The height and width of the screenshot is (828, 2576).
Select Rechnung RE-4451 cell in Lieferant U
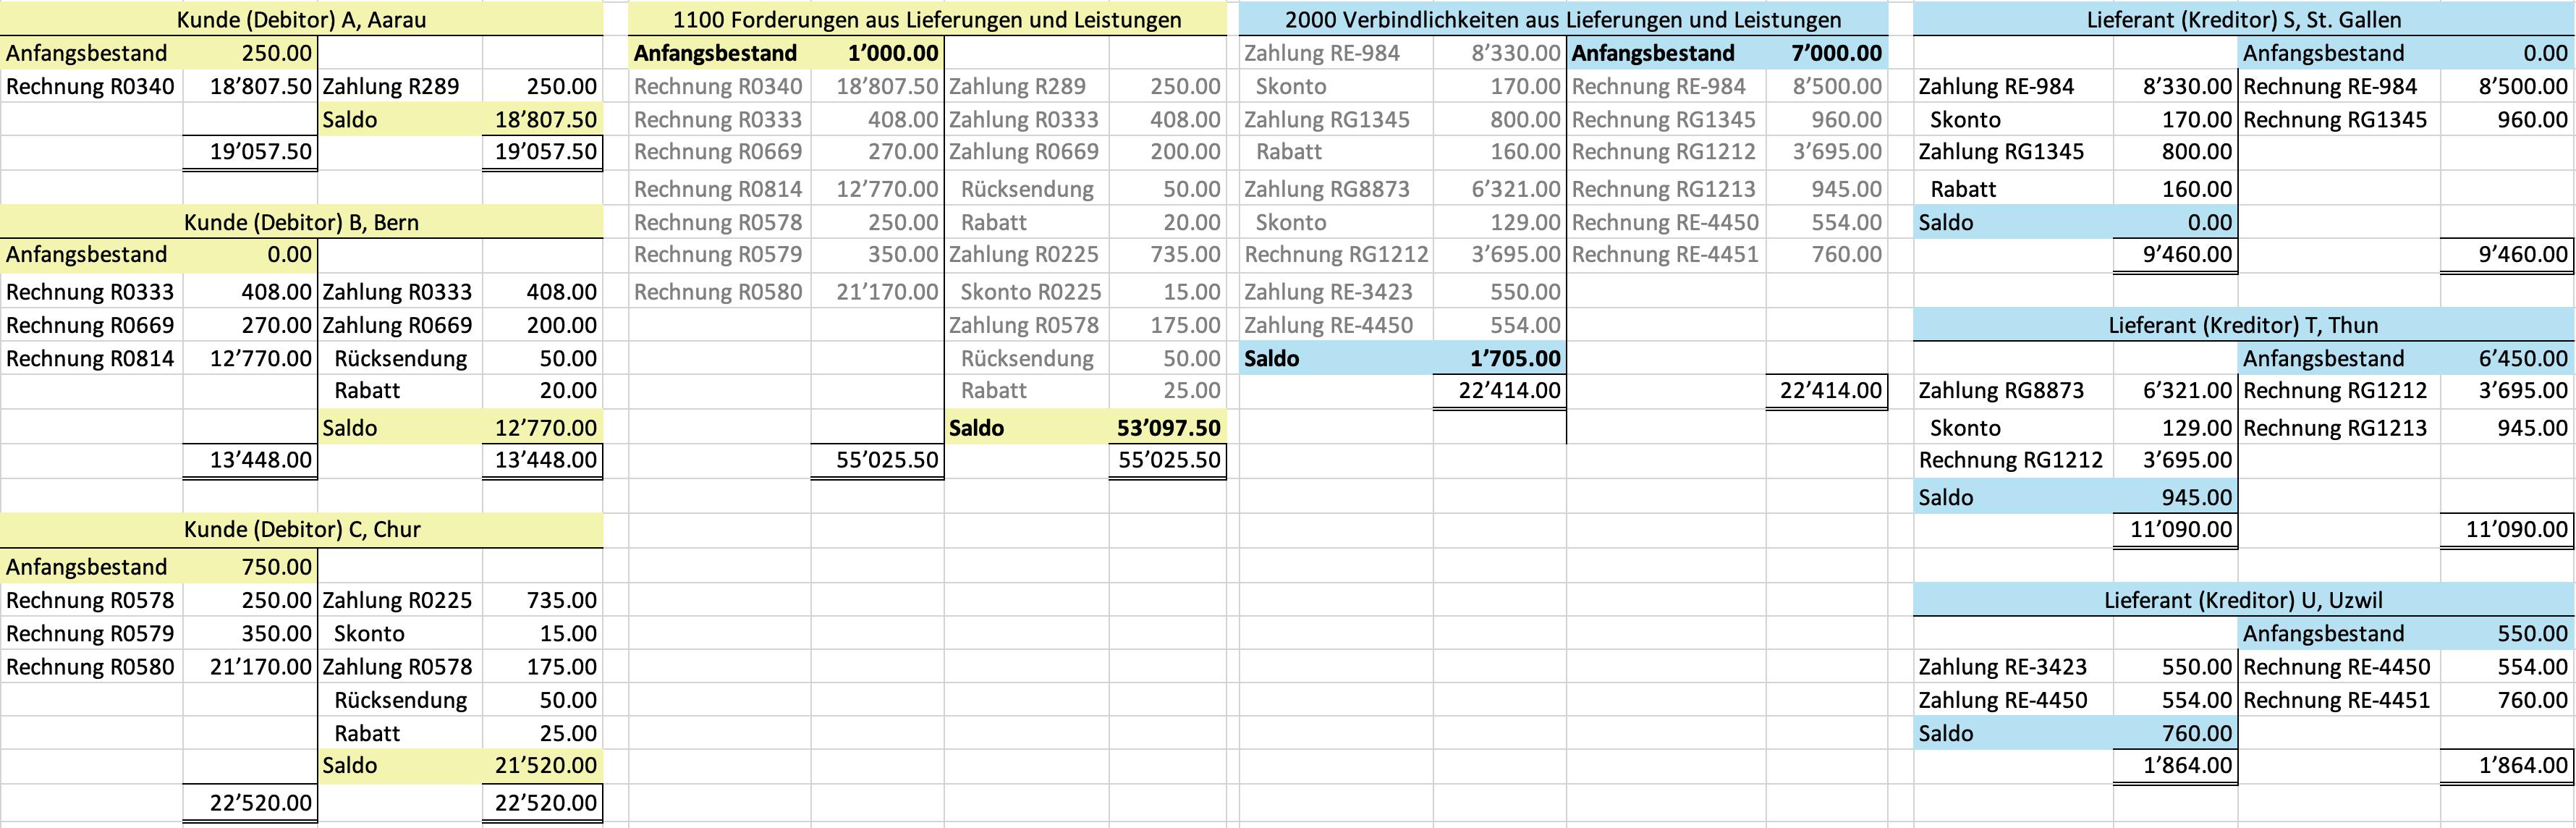(x=2336, y=700)
